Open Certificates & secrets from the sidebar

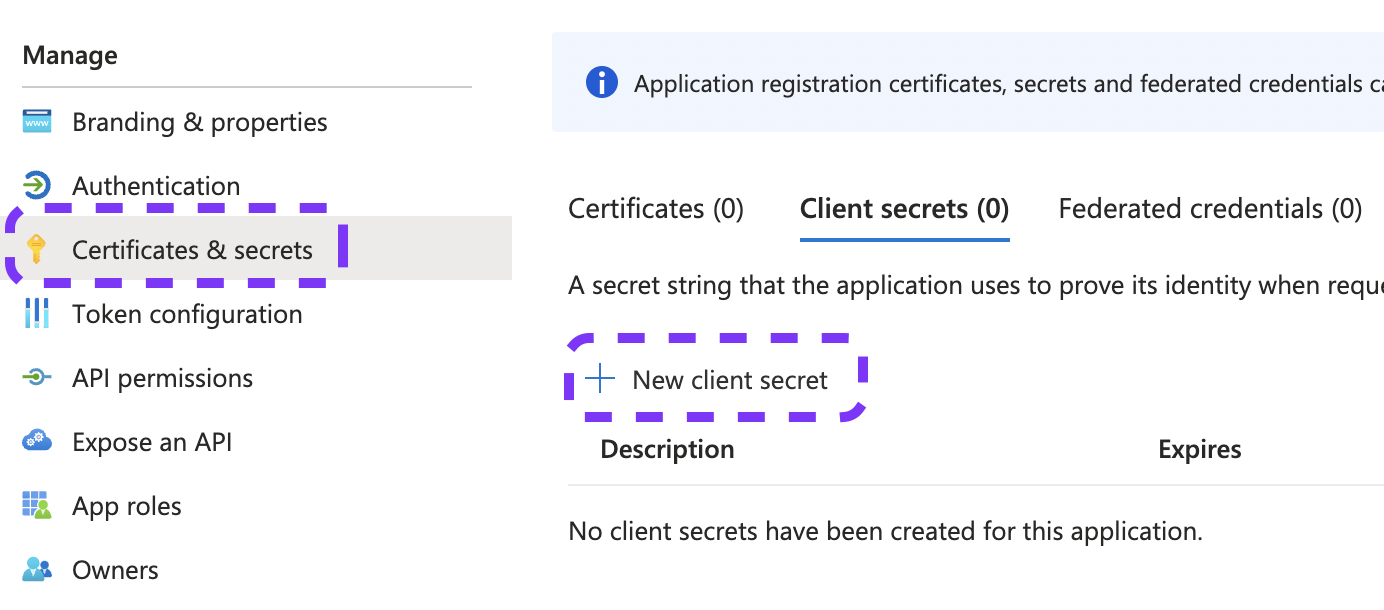click(x=192, y=249)
